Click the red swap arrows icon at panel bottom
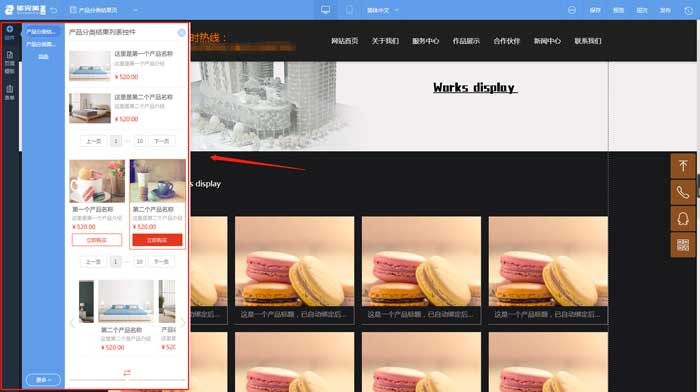700x392 pixels. (127, 372)
